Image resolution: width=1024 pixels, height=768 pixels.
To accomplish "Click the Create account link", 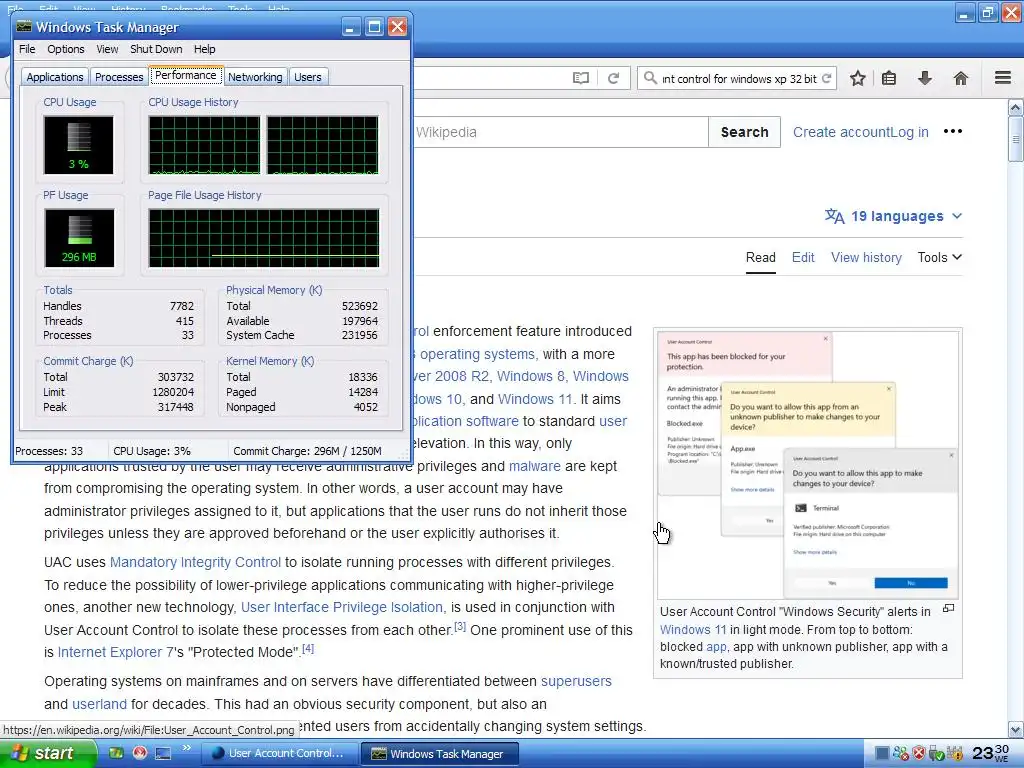I will coord(840,132).
